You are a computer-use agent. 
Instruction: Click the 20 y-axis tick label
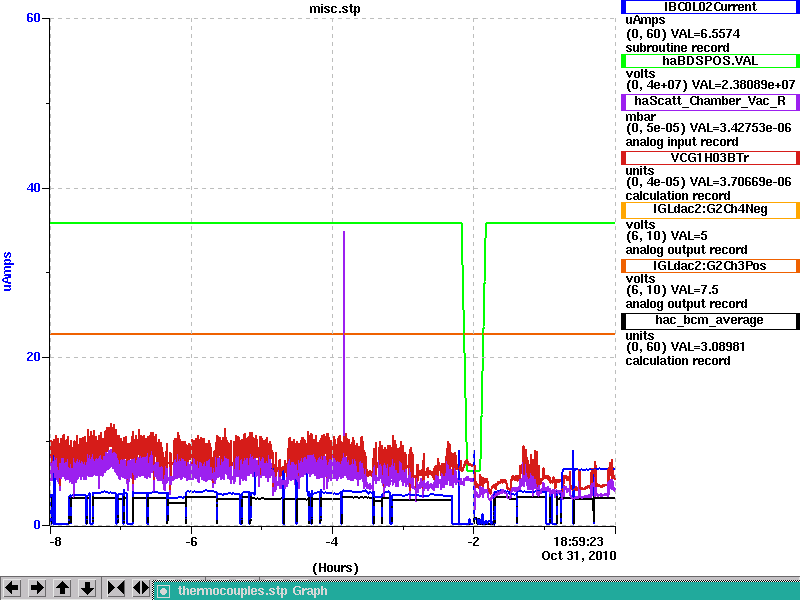(x=33, y=357)
